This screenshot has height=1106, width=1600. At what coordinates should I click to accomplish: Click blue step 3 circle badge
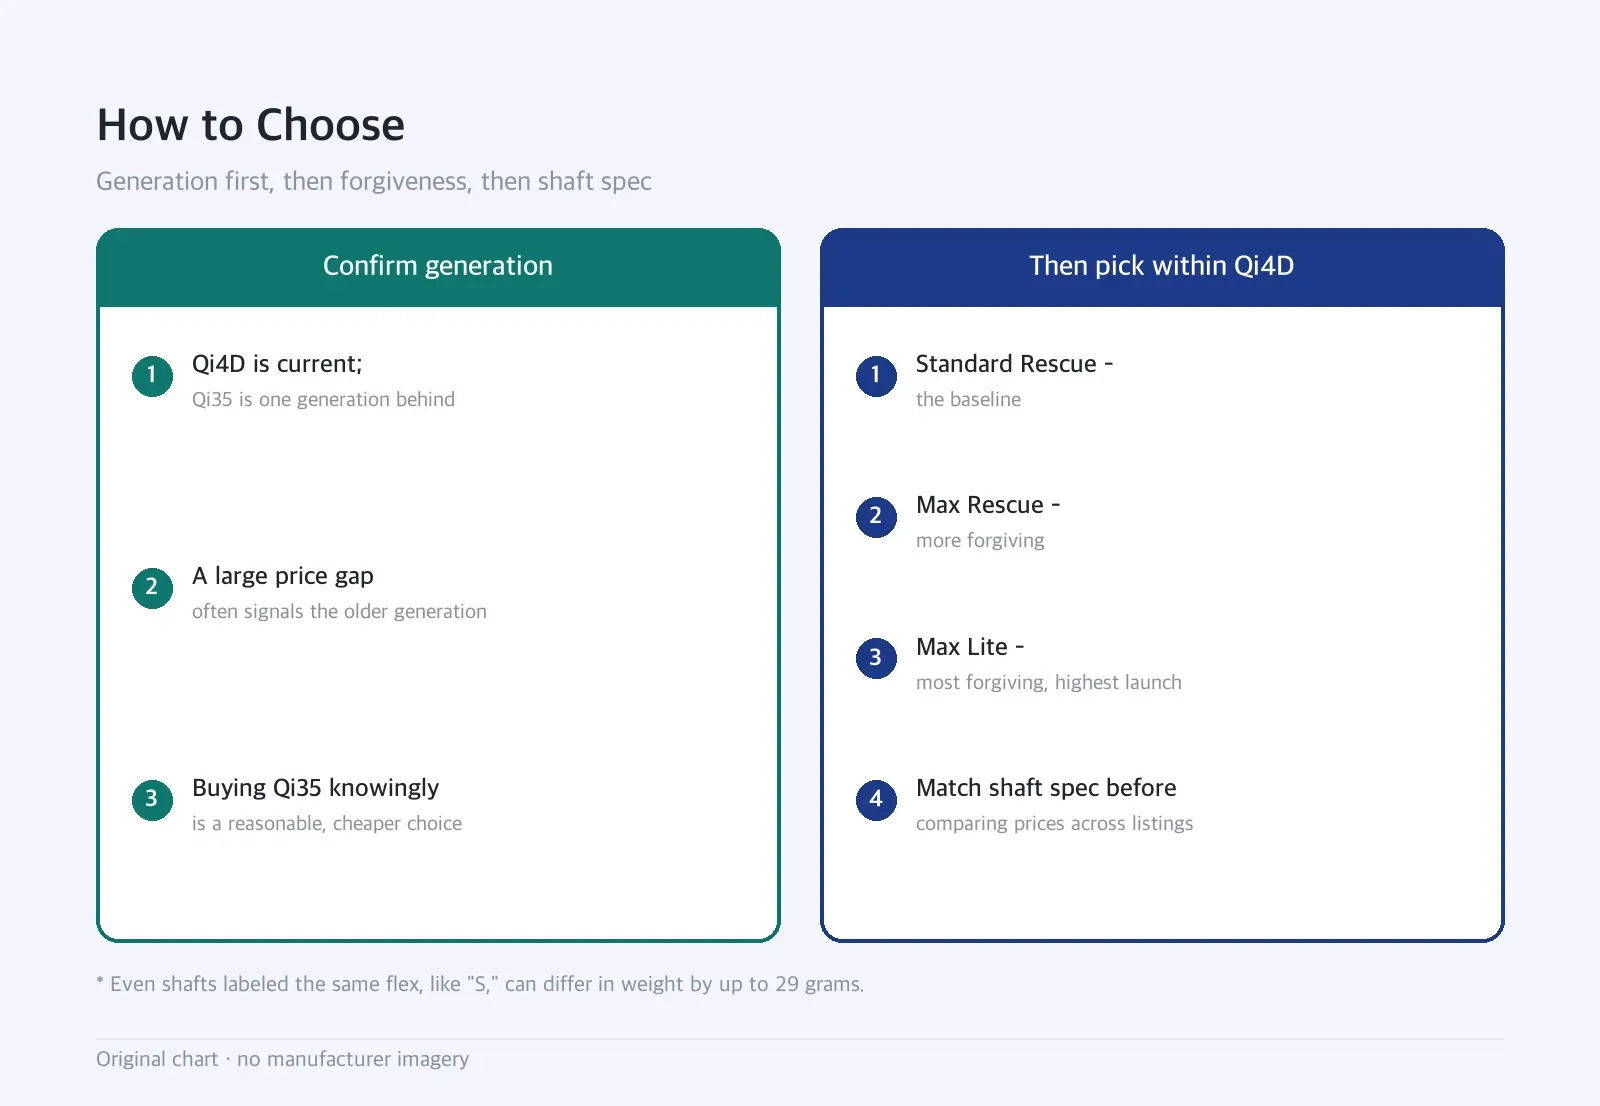[876, 658]
